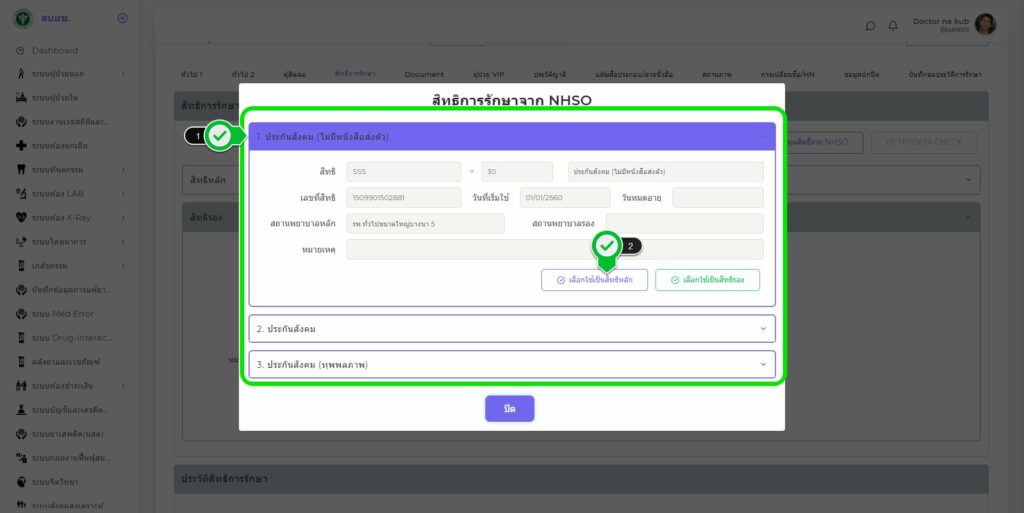Click เลือกใช้เป็นสิทธิ์รอง button
1024x513 pixels.
click(707, 280)
